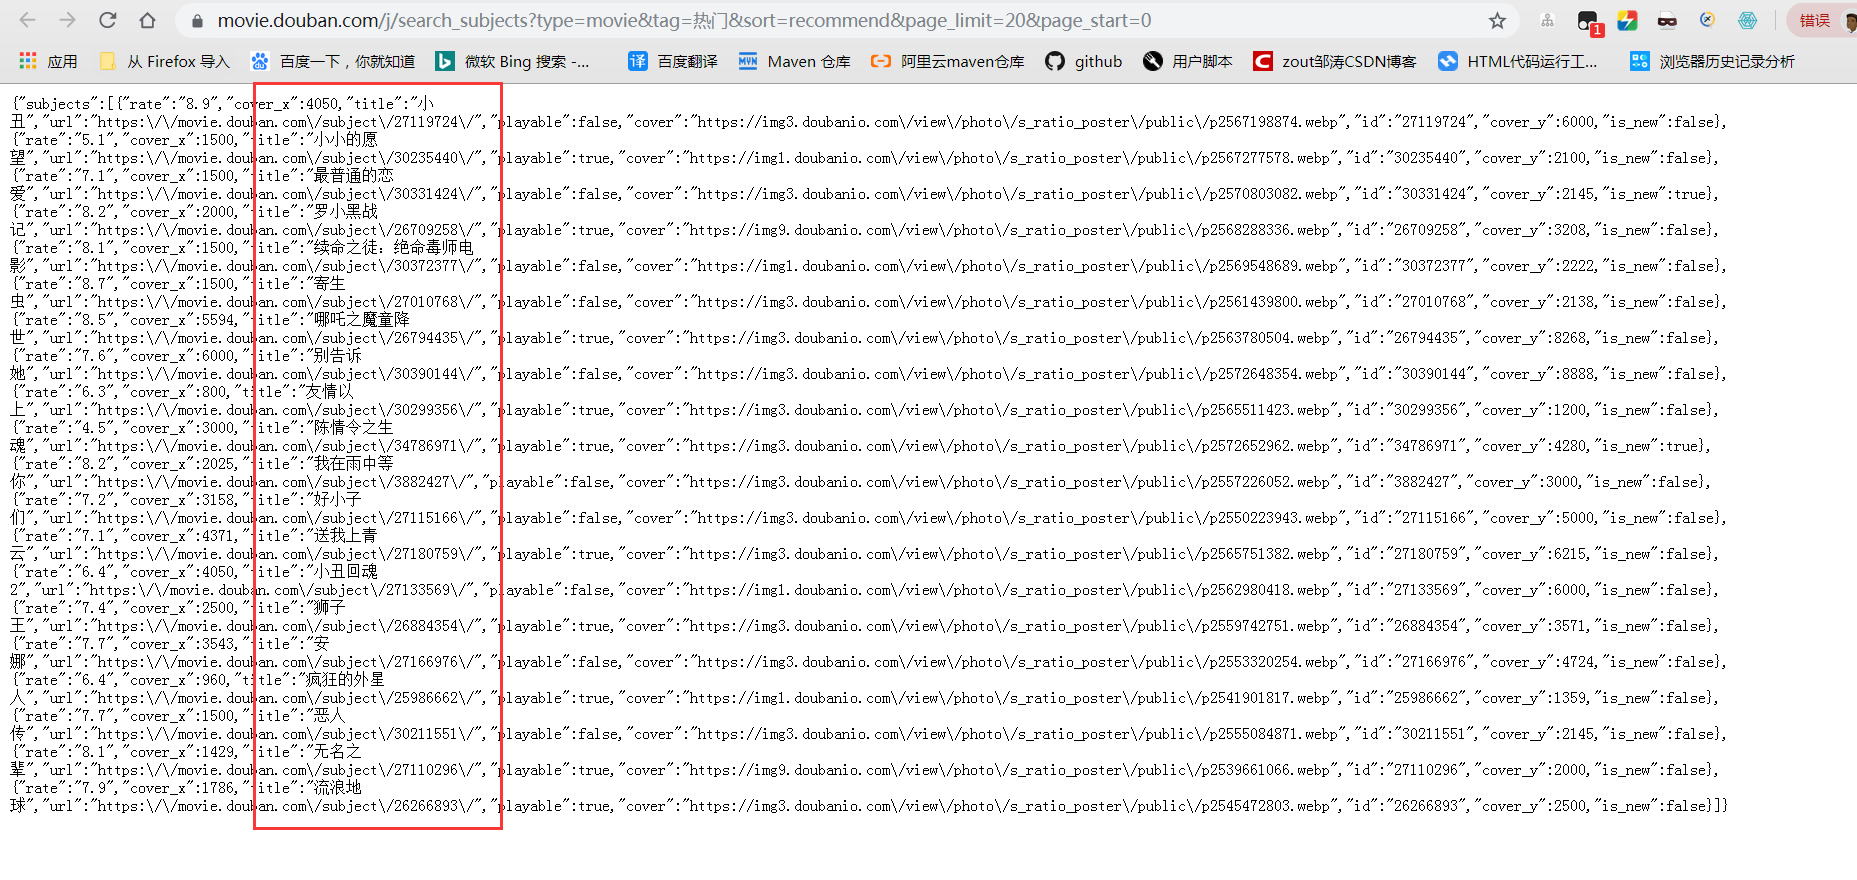Click the title text 我在雨中等
Image resolution: width=1857 pixels, height=880 pixels.
[354, 464]
